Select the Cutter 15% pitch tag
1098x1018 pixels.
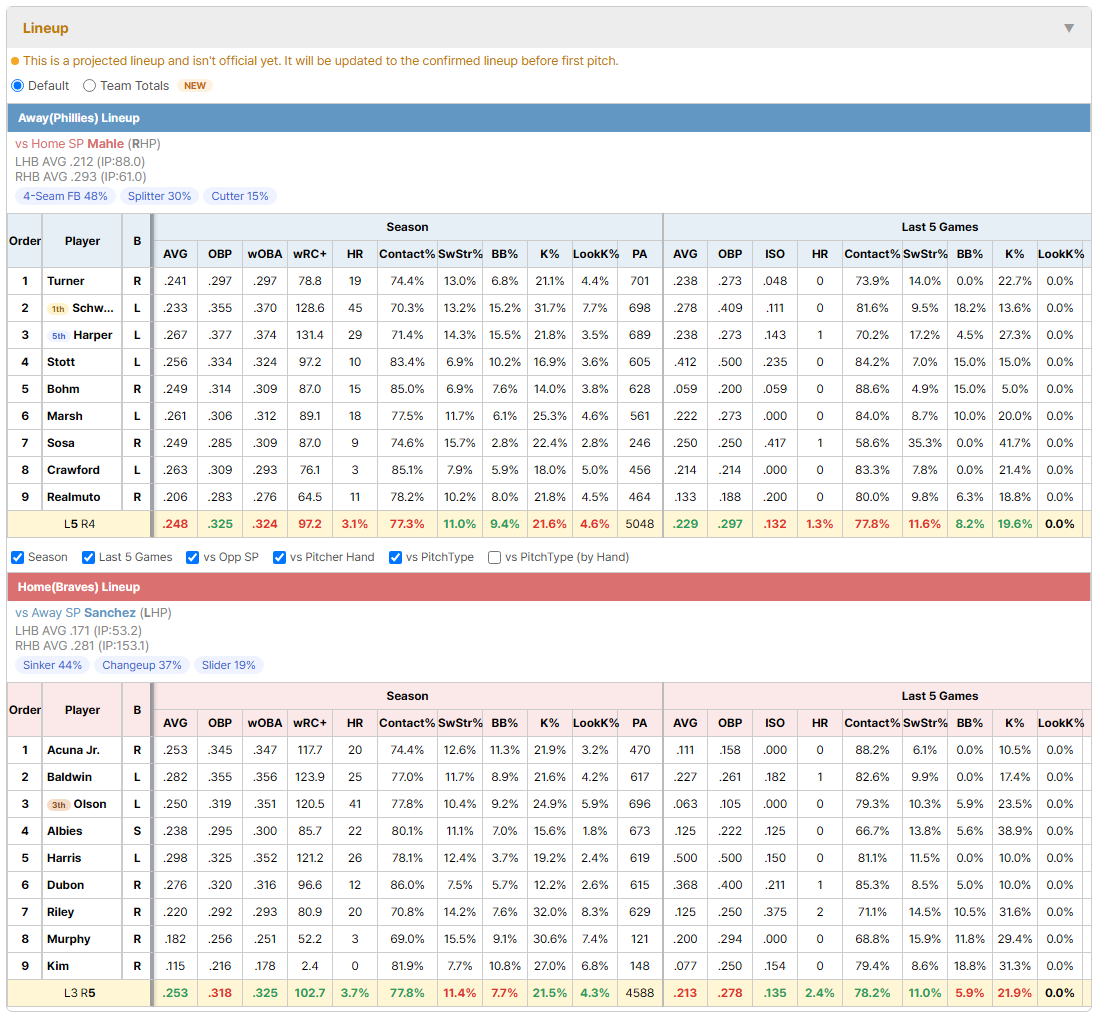point(240,196)
